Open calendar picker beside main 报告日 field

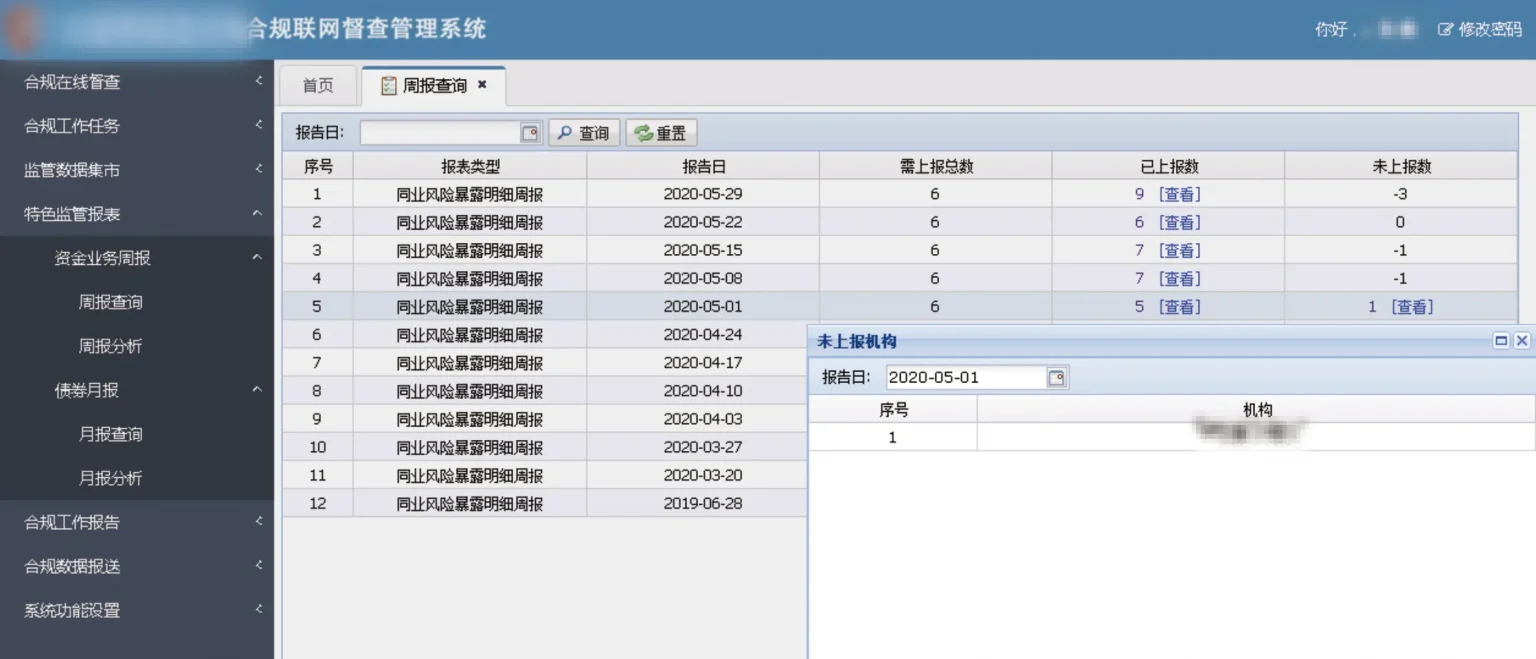click(530, 133)
